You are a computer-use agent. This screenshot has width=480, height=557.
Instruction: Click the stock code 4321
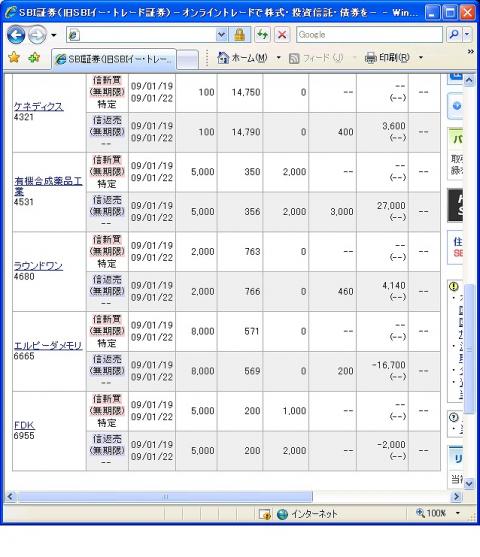(x=23, y=117)
